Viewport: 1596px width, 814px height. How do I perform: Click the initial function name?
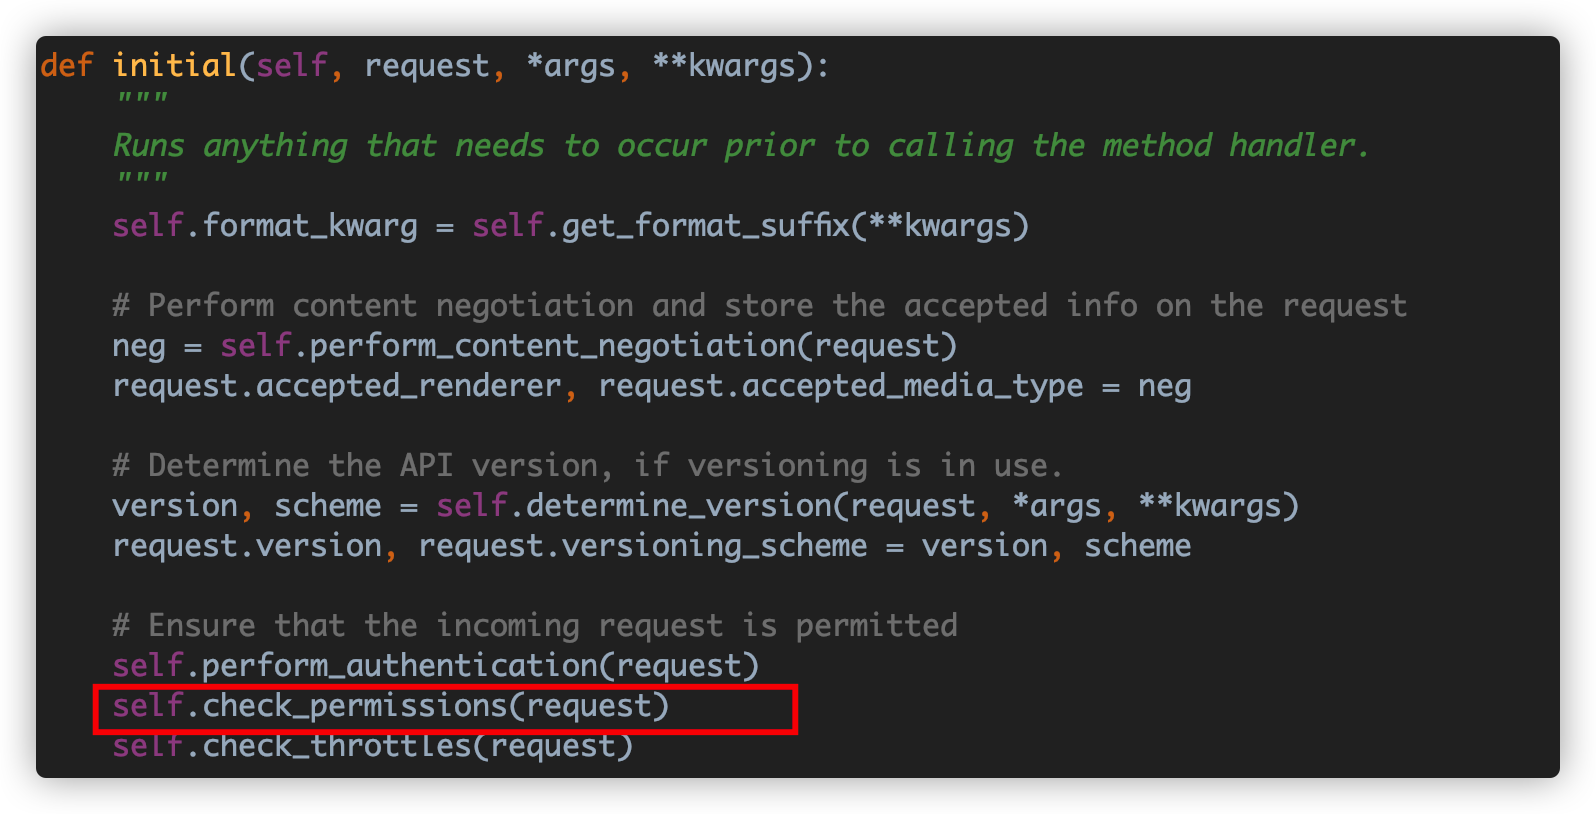174,66
